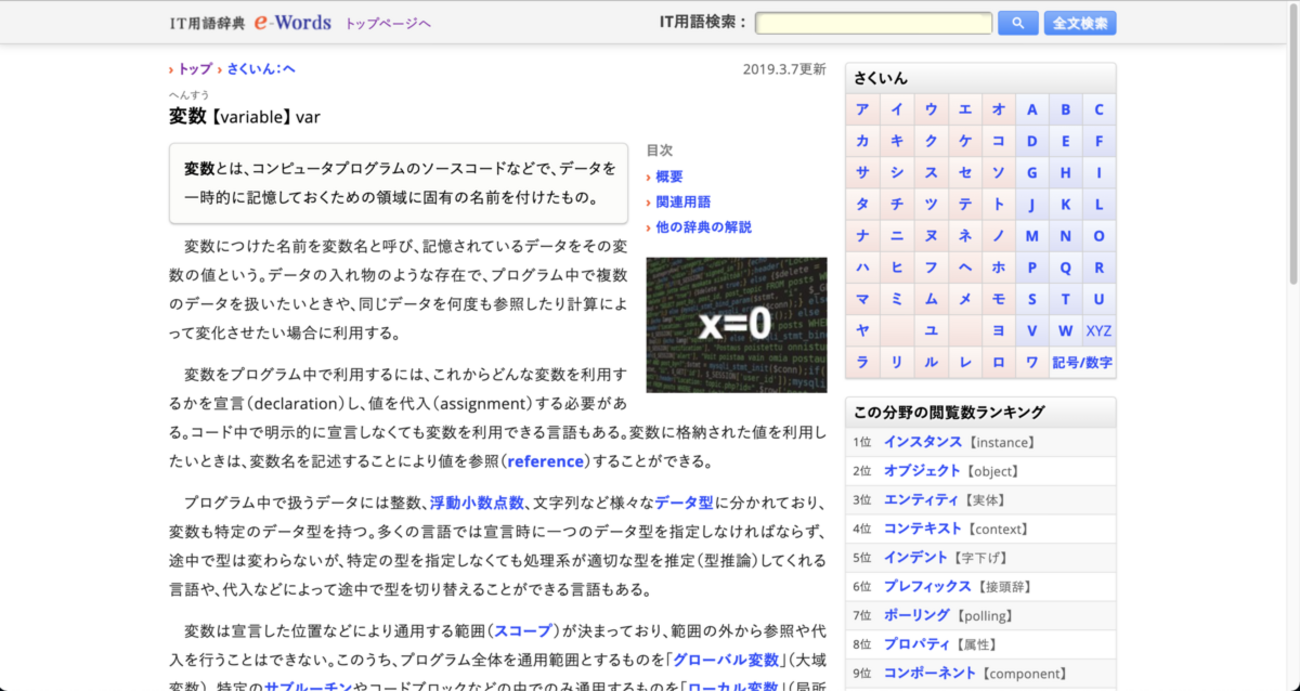The width and height of the screenshot is (1300, 691).
Task: Select index cell ヨ
Action: (x=998, y=330)
